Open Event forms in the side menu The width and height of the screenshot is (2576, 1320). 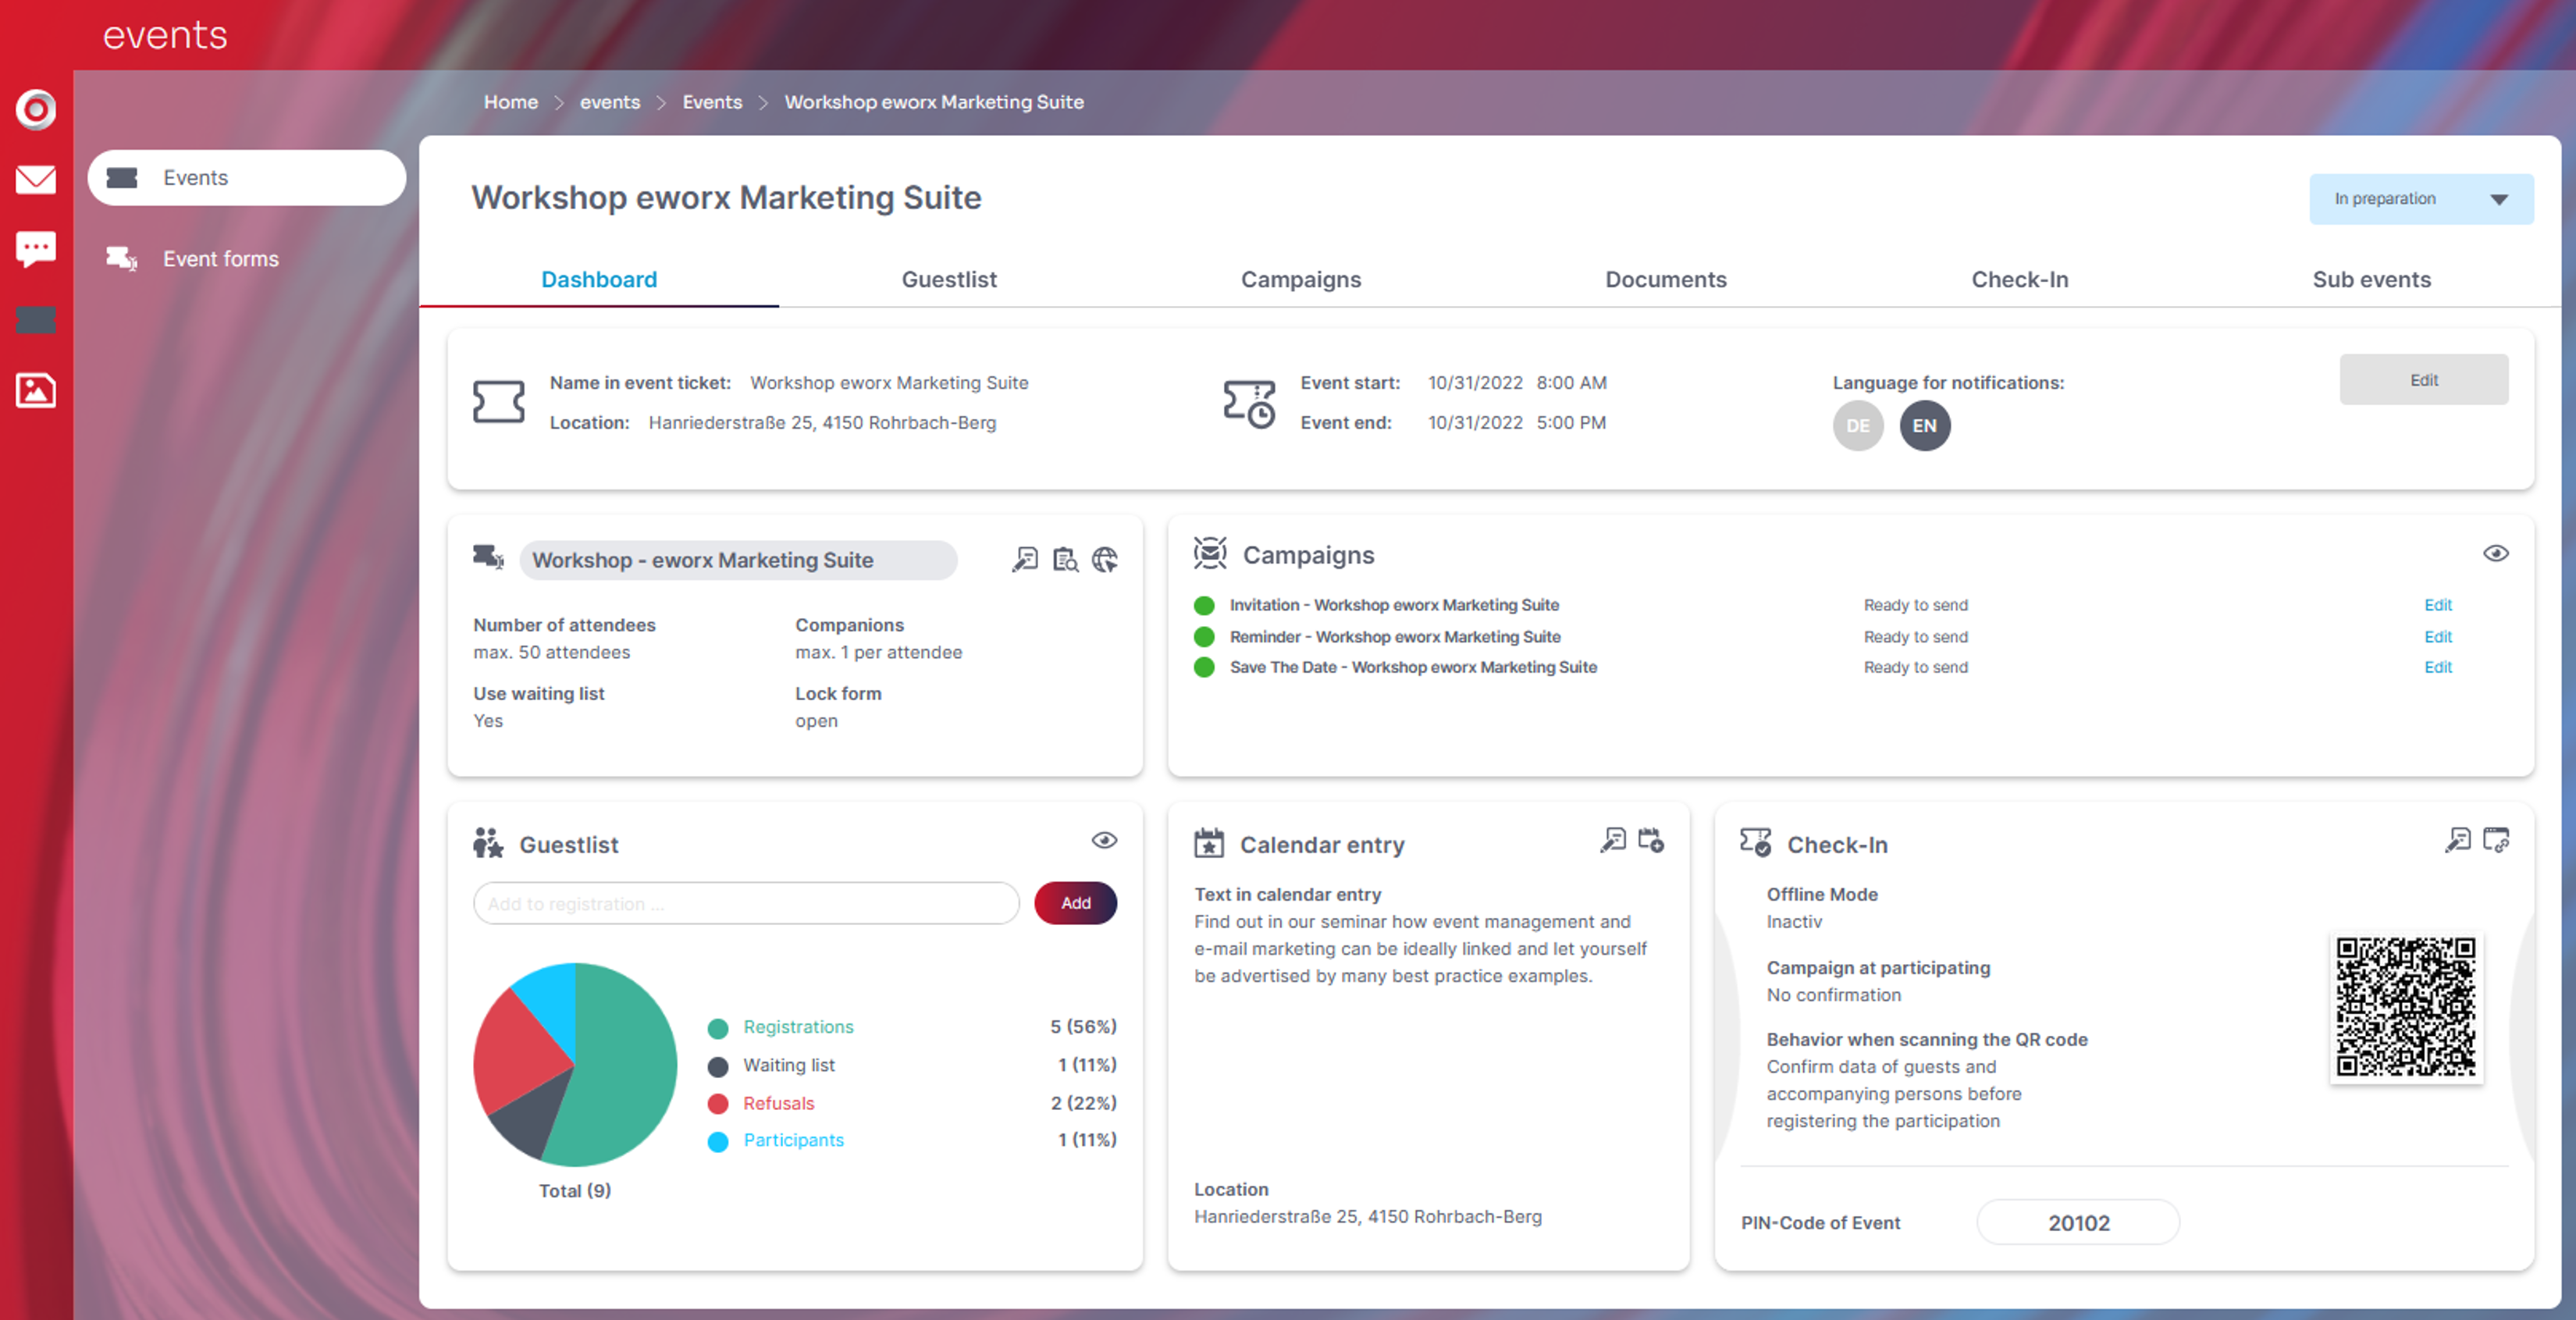click(221, 259)
